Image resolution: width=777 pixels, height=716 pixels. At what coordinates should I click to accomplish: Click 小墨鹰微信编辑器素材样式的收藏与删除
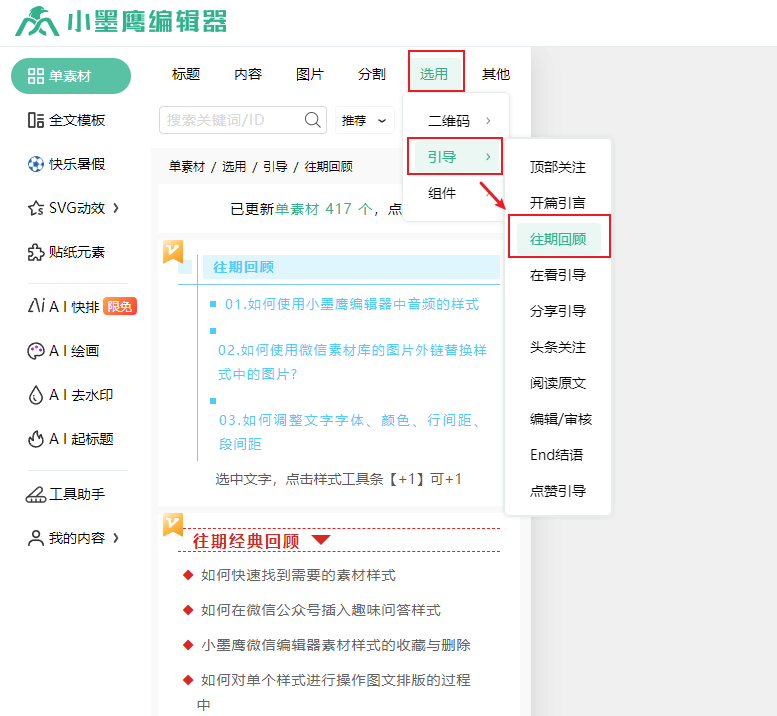(x=336, y=645)
